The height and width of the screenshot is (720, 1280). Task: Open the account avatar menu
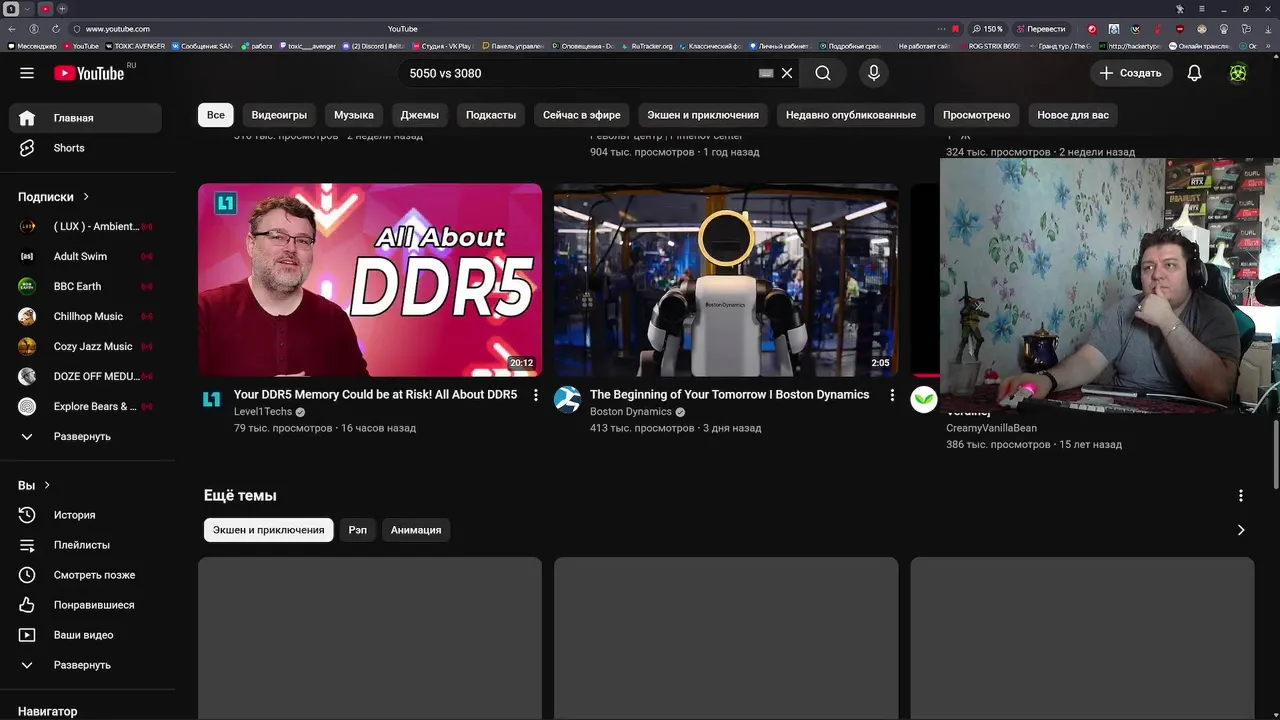(x=1238, y=73)
